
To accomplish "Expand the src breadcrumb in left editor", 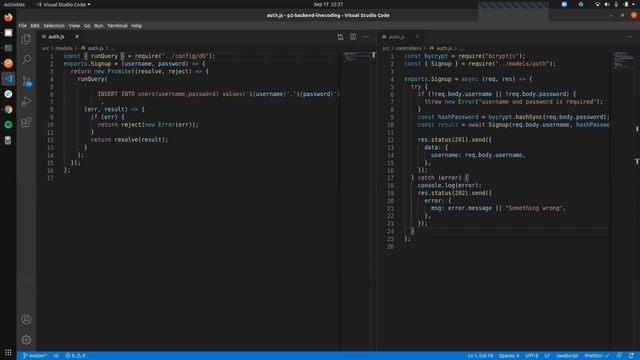I will [45, 48].
